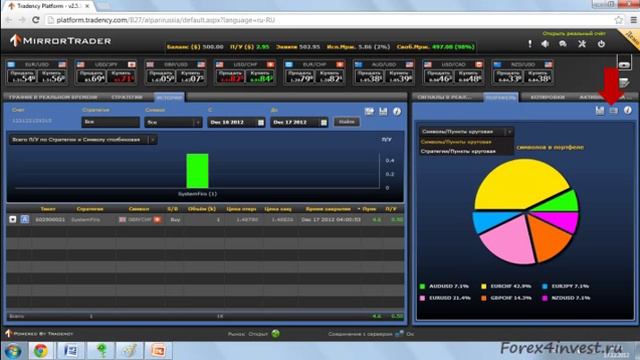The height and width of the screenshot is (360, 640).
Task: Click the 'Dec 10 2012' from-date field
Action: tap(237, 122)
